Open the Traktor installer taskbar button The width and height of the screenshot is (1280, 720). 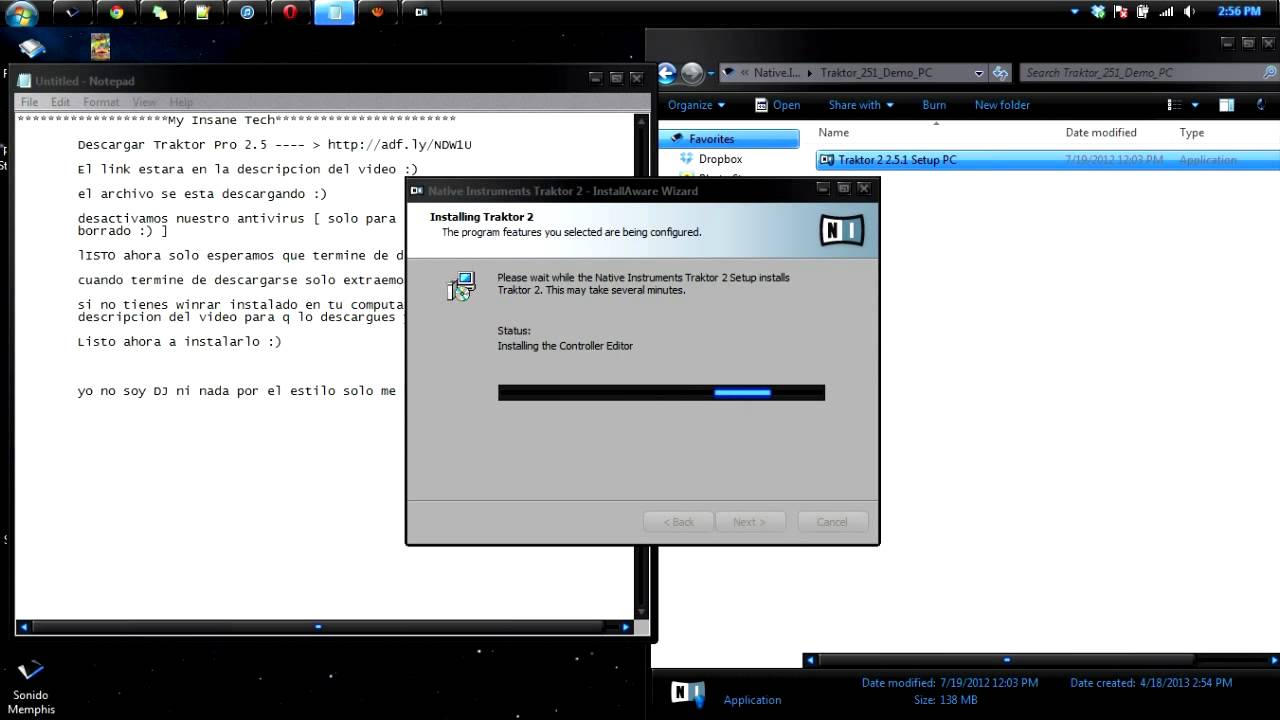click(422, 13)
